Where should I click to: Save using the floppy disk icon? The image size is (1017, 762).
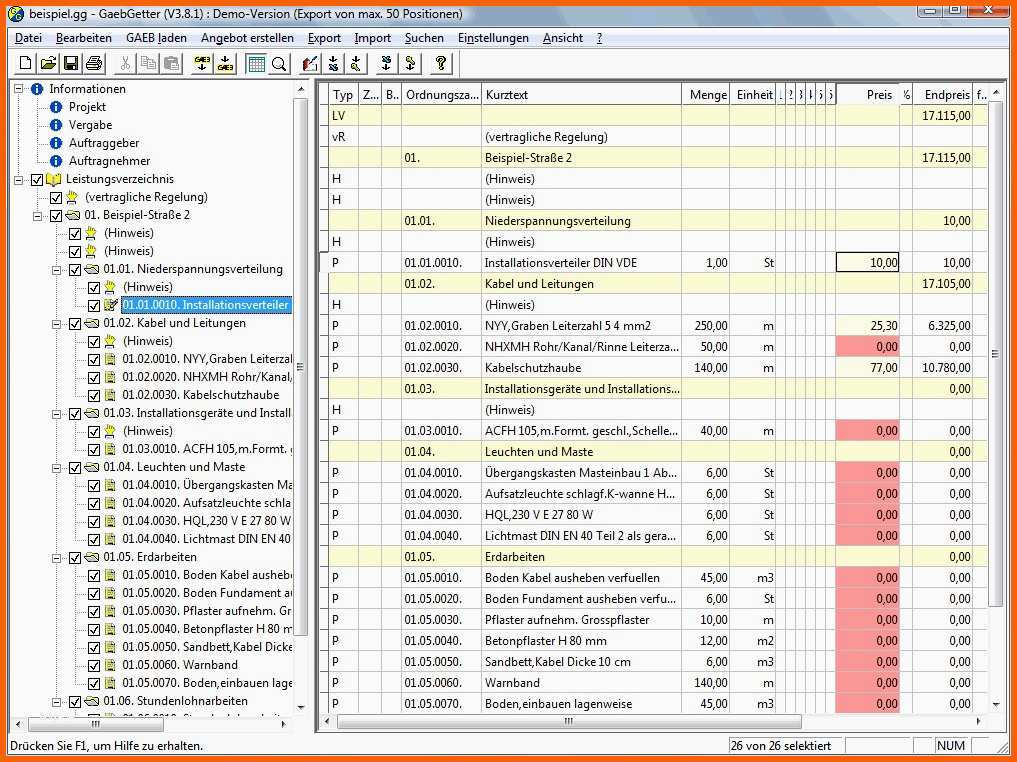(x=71, y=64)
